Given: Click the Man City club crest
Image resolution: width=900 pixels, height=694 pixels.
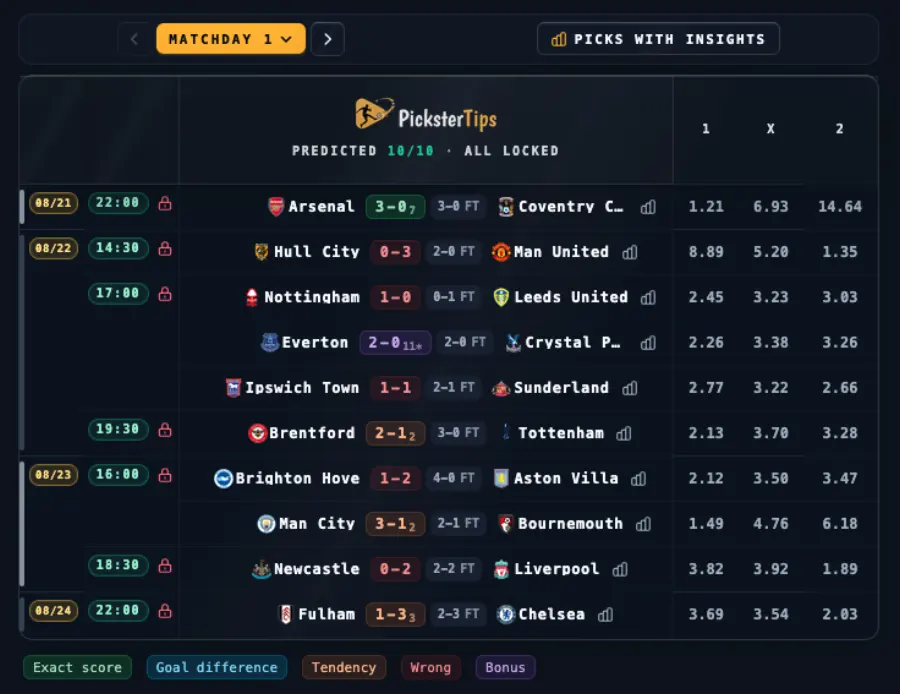Looking at the screenshot, I should (266, 524).
